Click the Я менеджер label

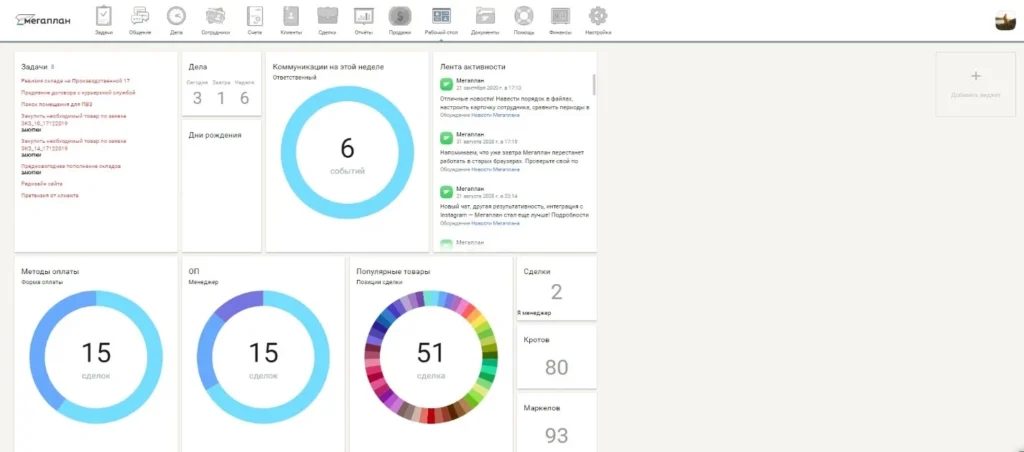[534, 313]
